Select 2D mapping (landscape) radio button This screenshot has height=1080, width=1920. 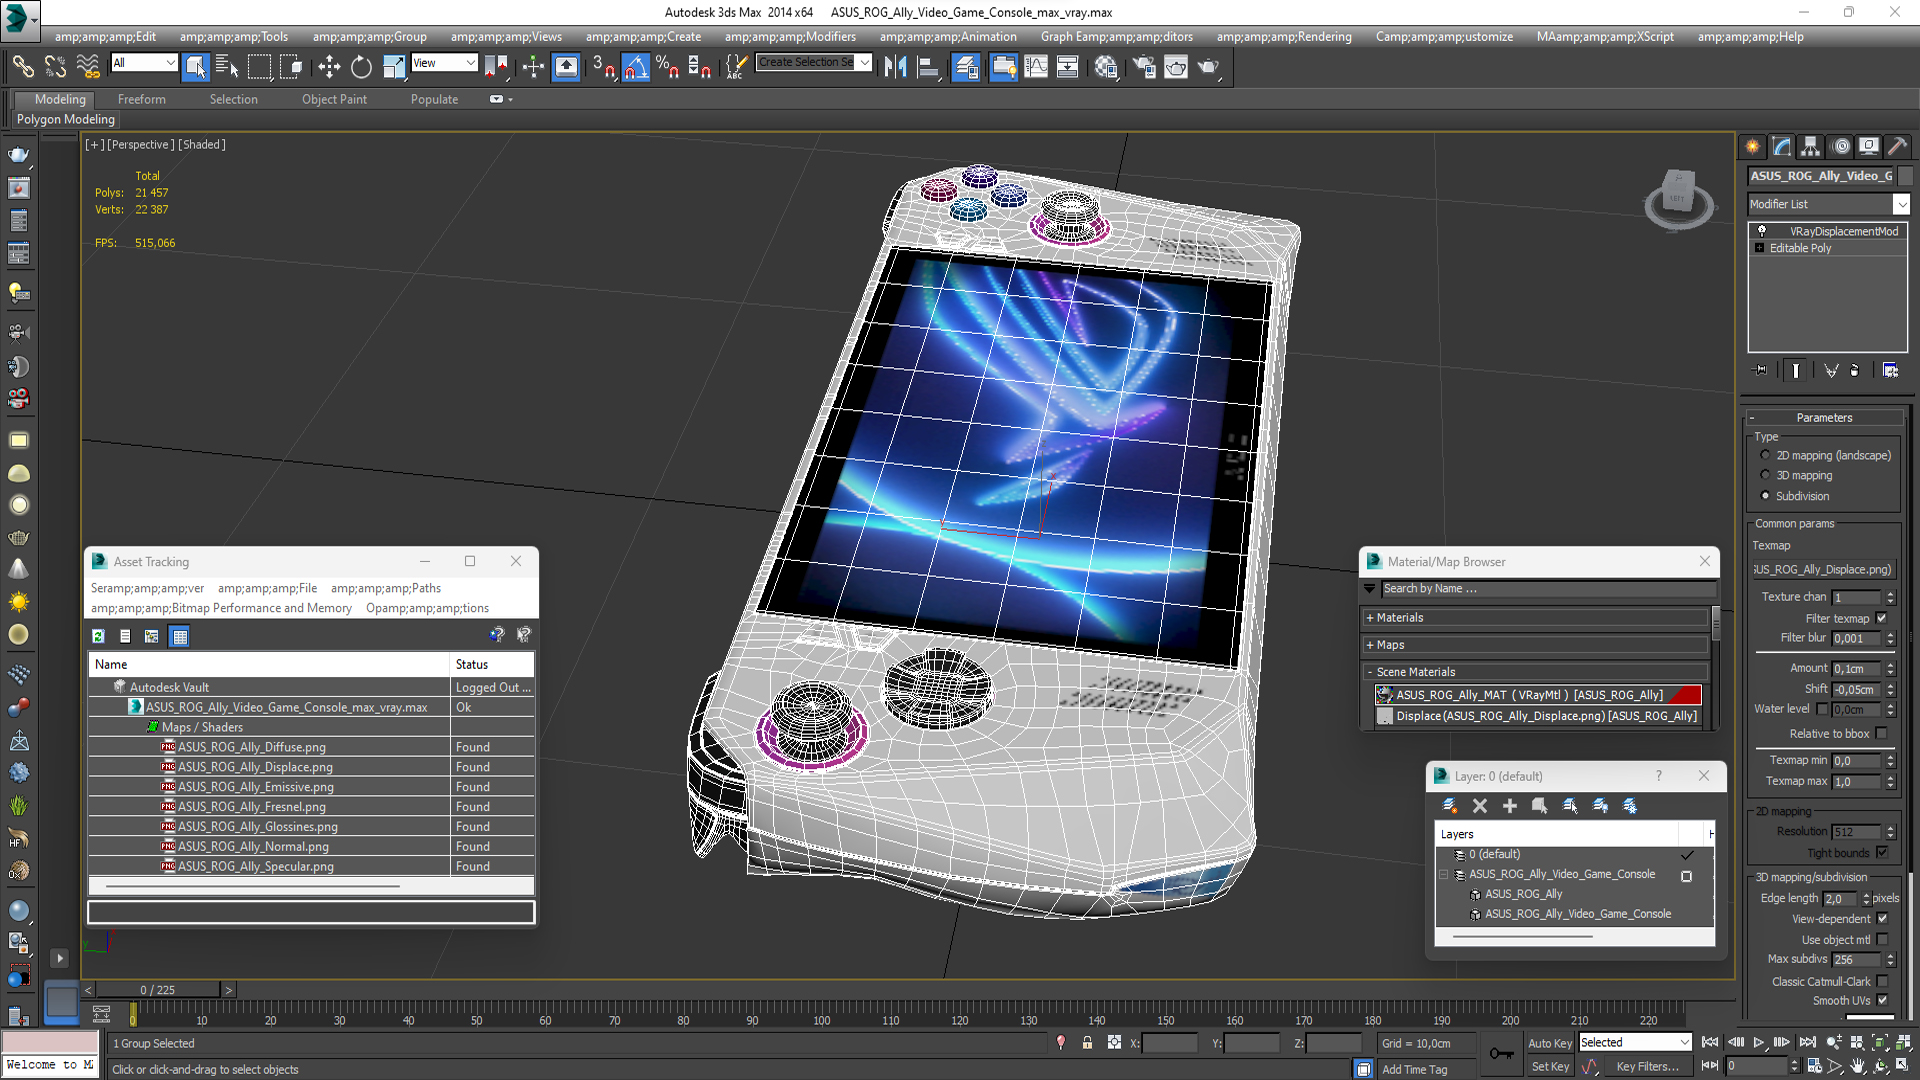(1765, 455)
